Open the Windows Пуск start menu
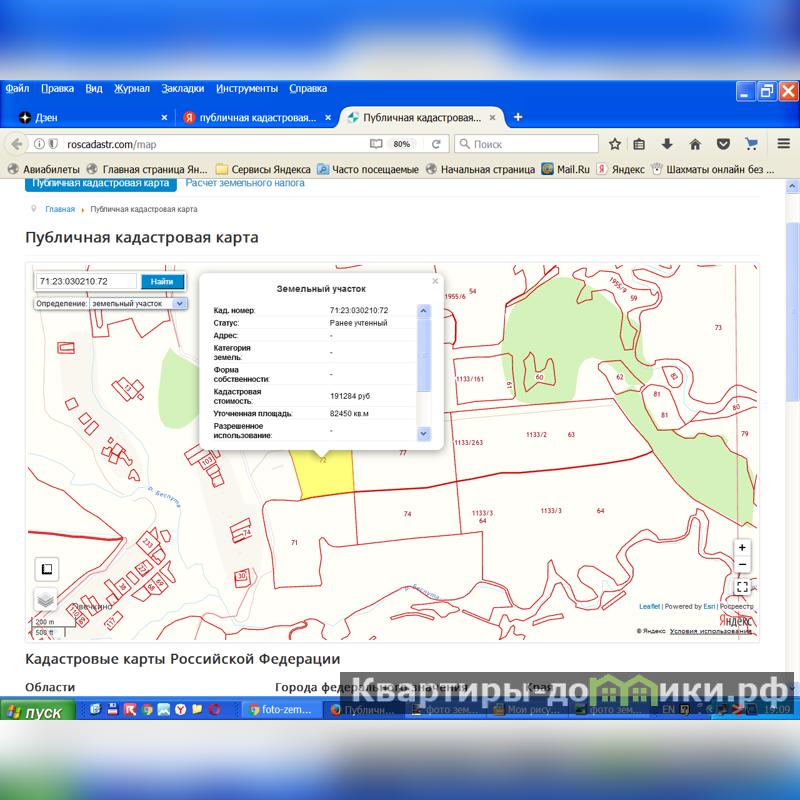 tap(33, 712)
